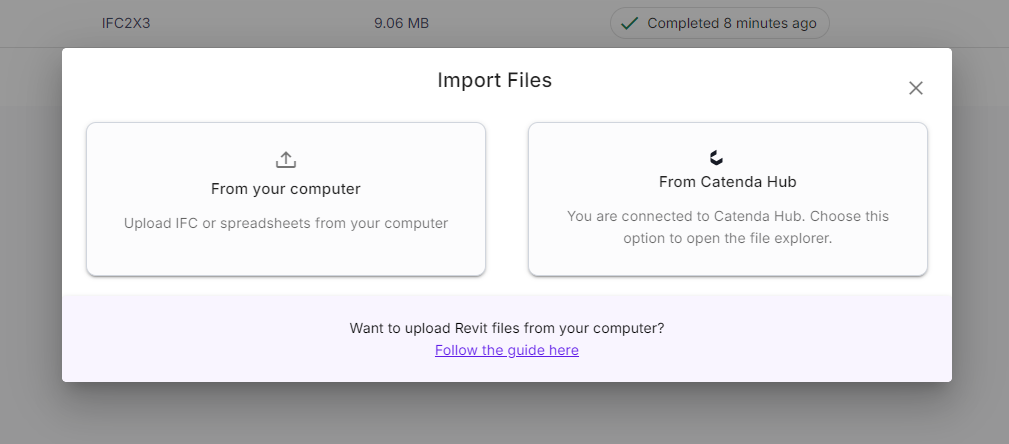Select the 'From your computer' heading
Screen dimensions: 1009x444
click(x=286, y=189)
